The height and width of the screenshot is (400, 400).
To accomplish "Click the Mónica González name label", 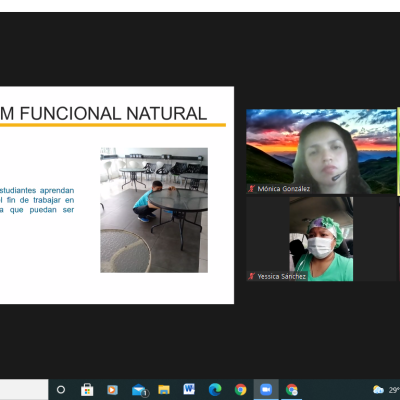I will coord(284,189).
